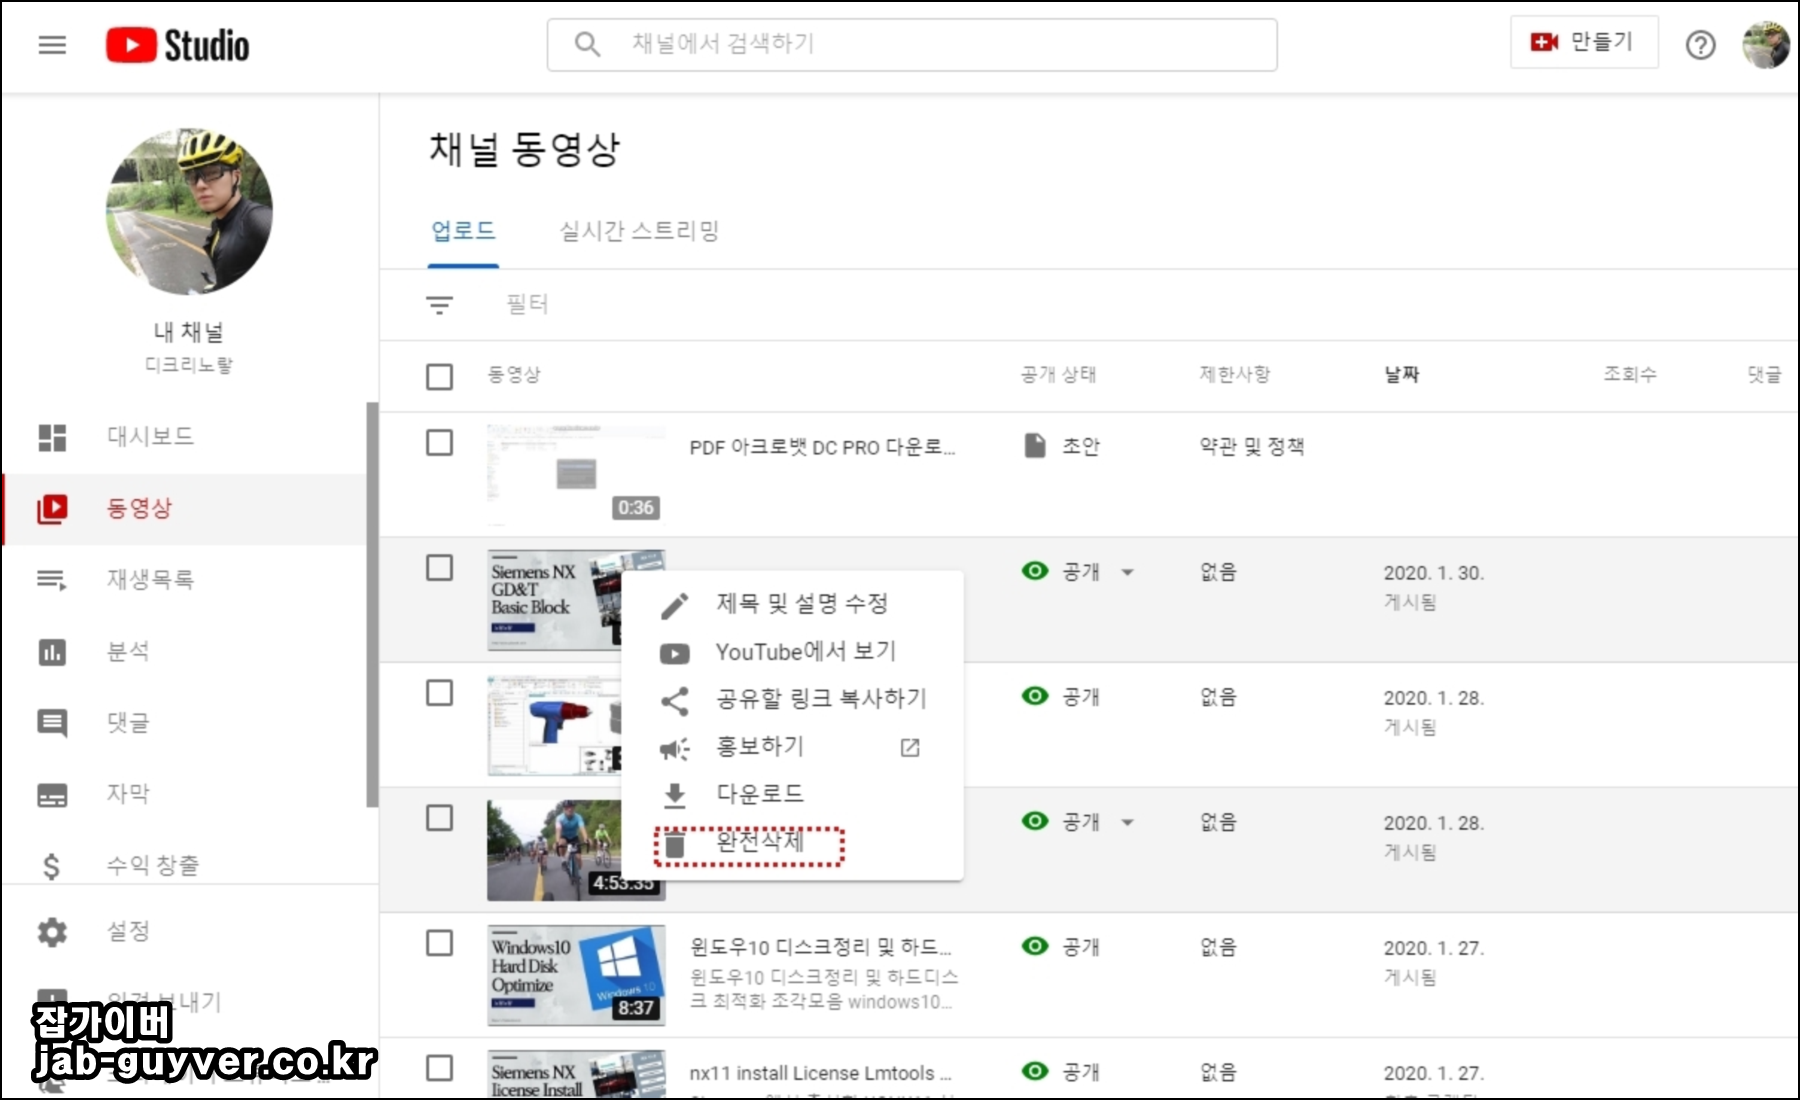Click into the 채널에서 검색하기 search field
The height and width of the screenshot is (1100, 1800).
click(x=911, y=44)
